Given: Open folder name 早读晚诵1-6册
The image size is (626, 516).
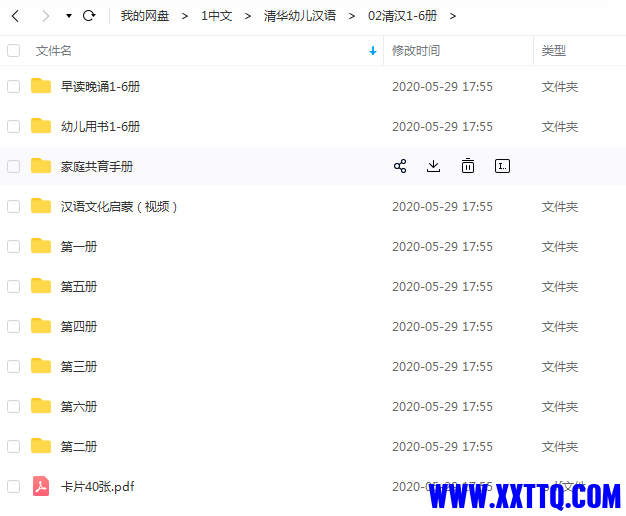Looking at the screenshot, I should pyautogui.click(x=100, y=86).
